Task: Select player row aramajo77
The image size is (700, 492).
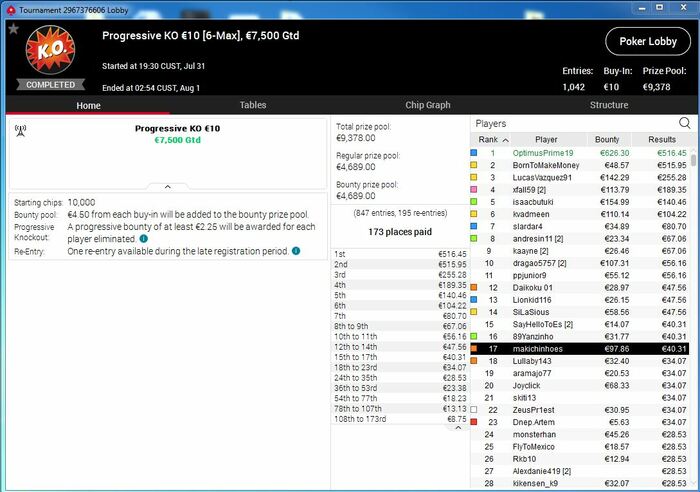Action: tap(579, 373)
